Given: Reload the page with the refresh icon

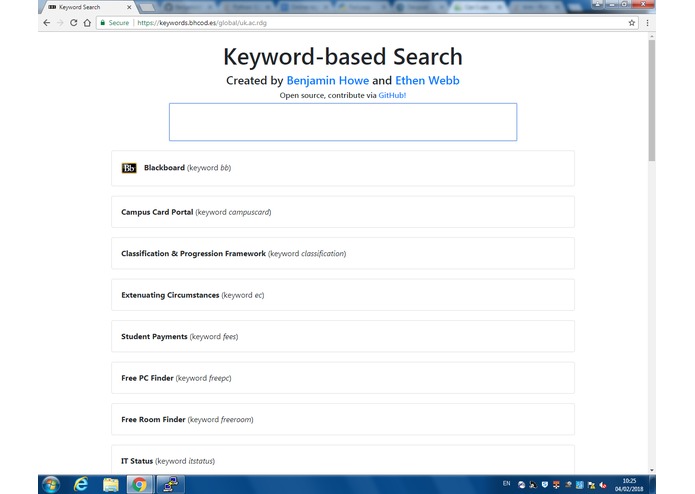Looking at the screenshot, I should (x=74, y=23).
